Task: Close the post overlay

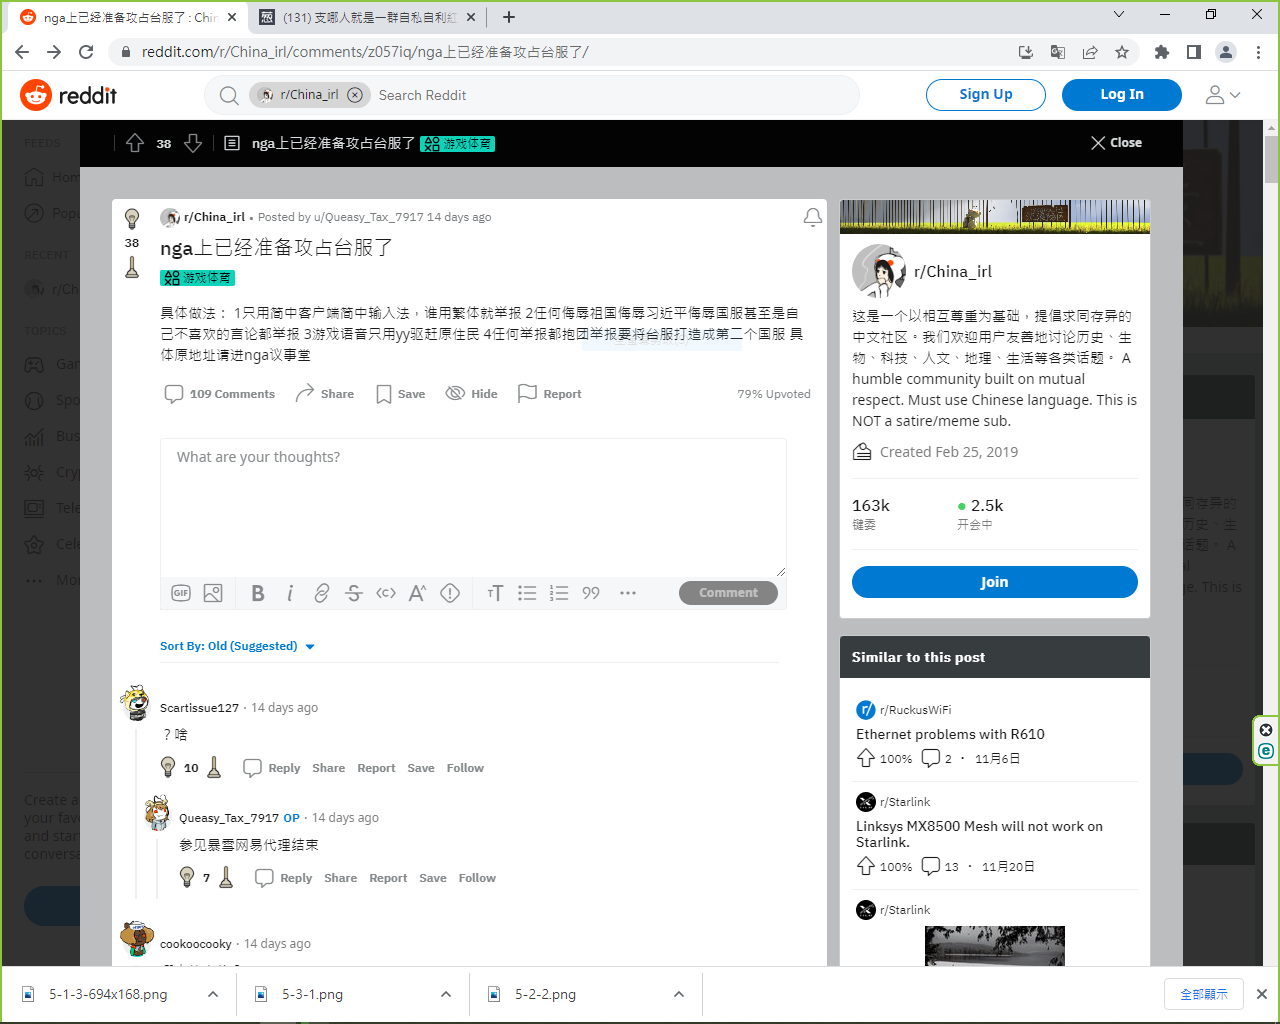Action: (1116, 143)
